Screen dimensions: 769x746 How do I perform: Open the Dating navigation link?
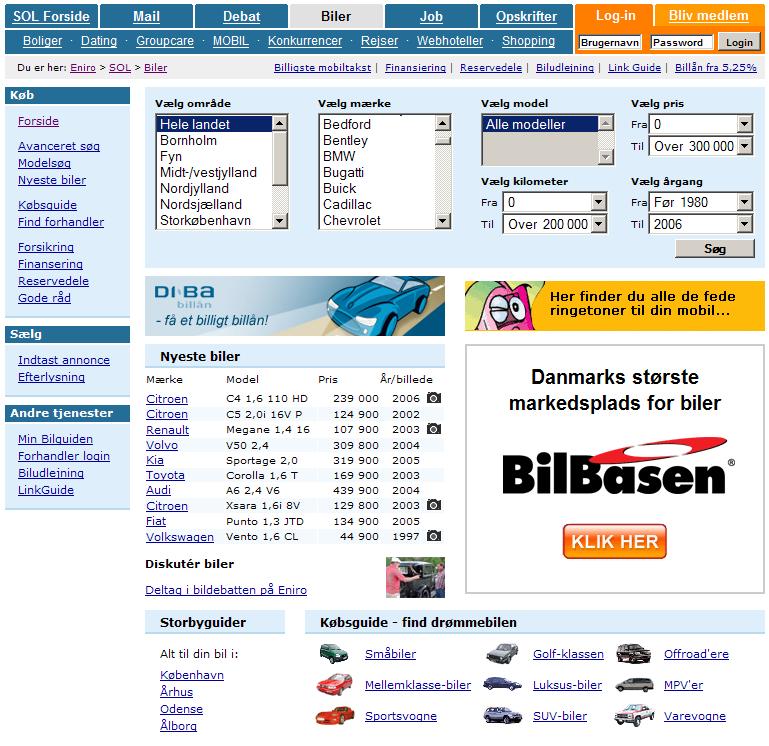99,41
